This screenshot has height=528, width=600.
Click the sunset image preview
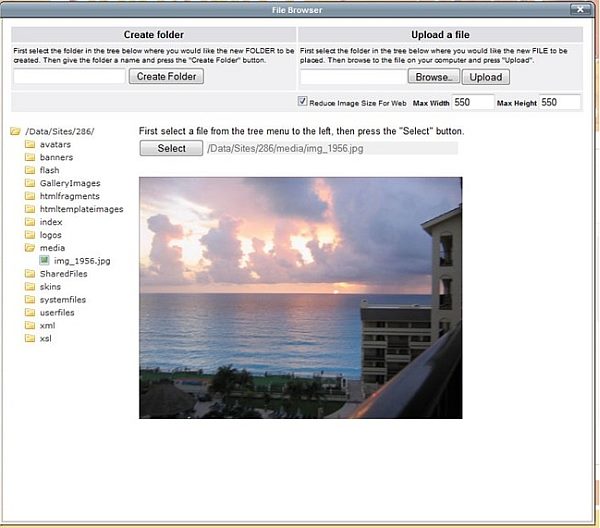300,297
